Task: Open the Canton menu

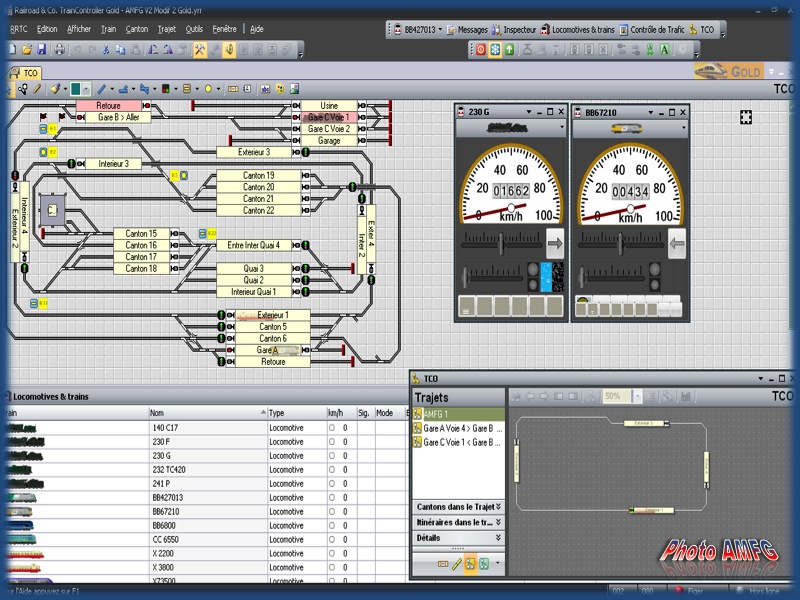Action: (x=137, y=29)
